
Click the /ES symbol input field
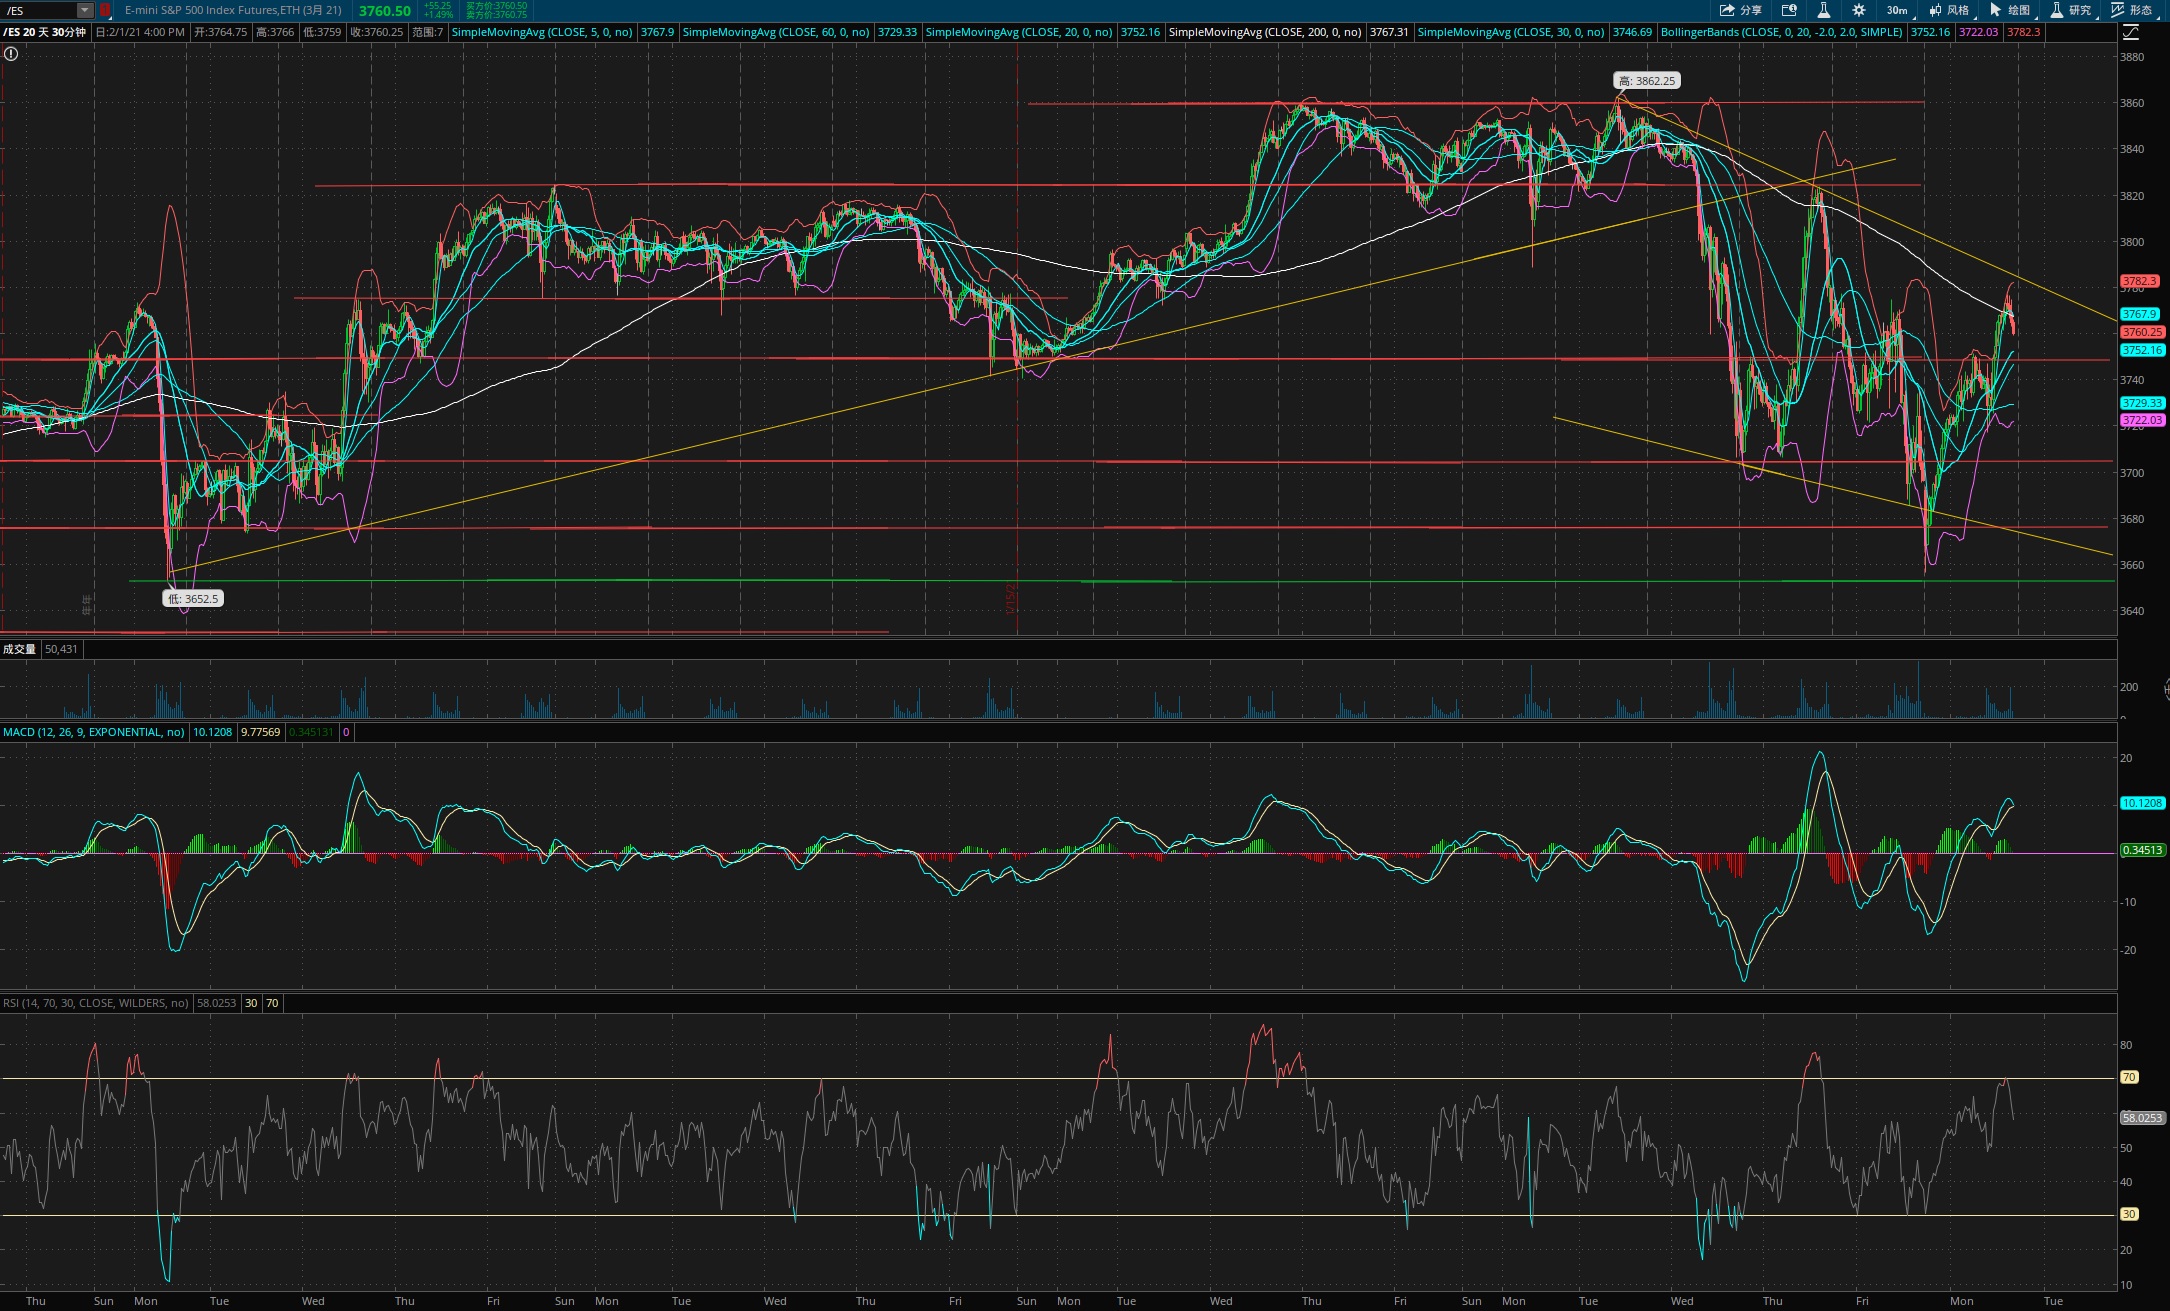[40, 10]
